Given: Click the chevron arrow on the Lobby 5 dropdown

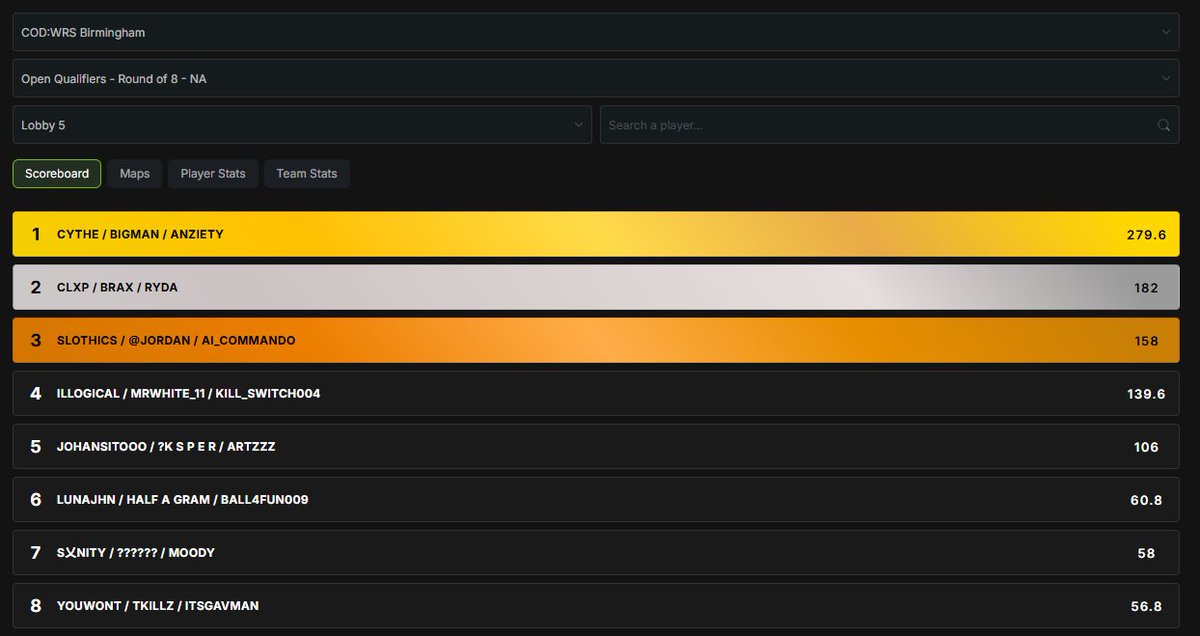Looking at the screenshot, I should click(x=578, y=125).
